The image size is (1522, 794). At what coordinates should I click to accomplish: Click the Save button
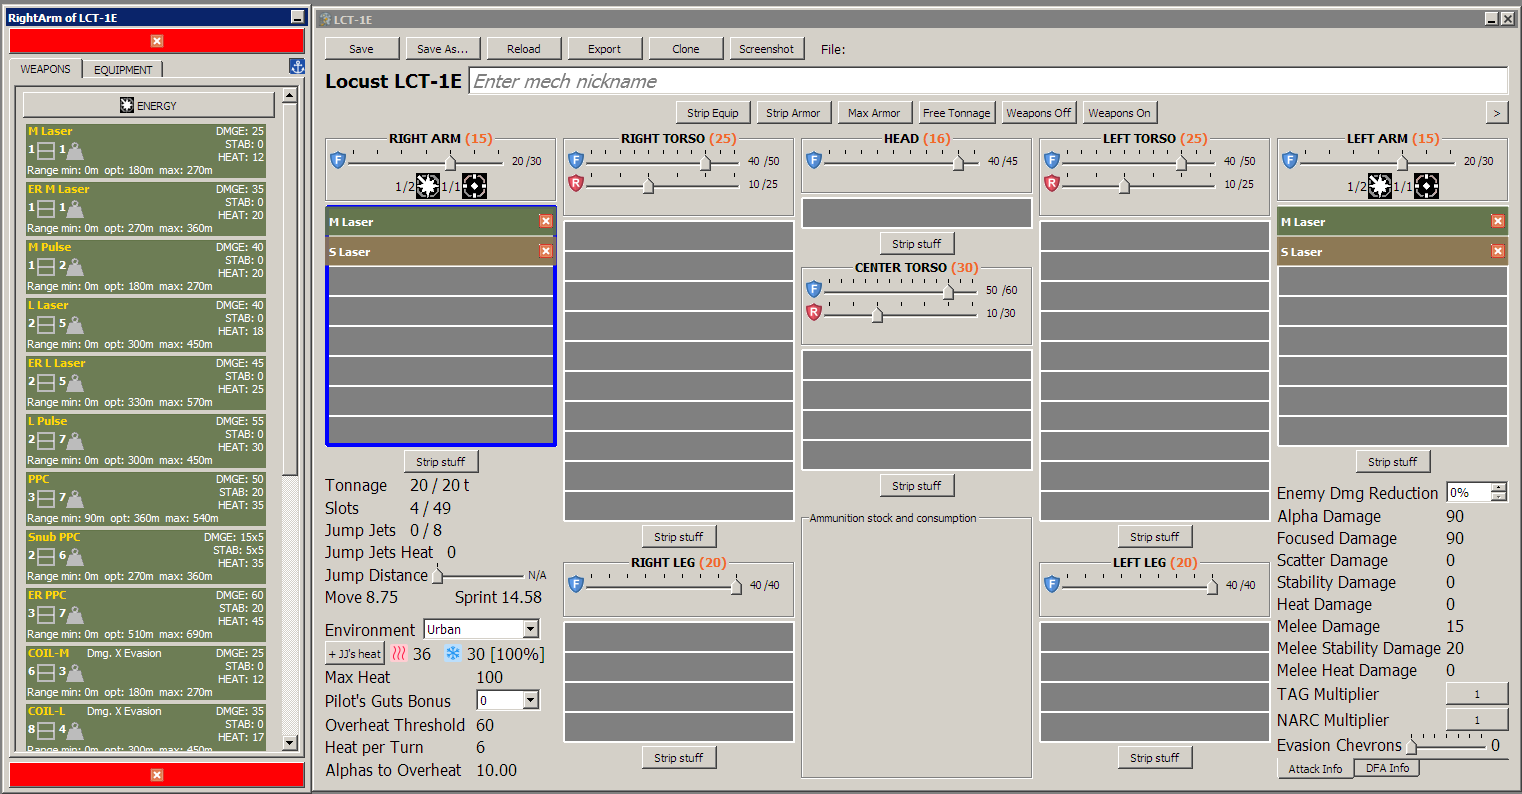pyautogui.click(x=362, y=49)
